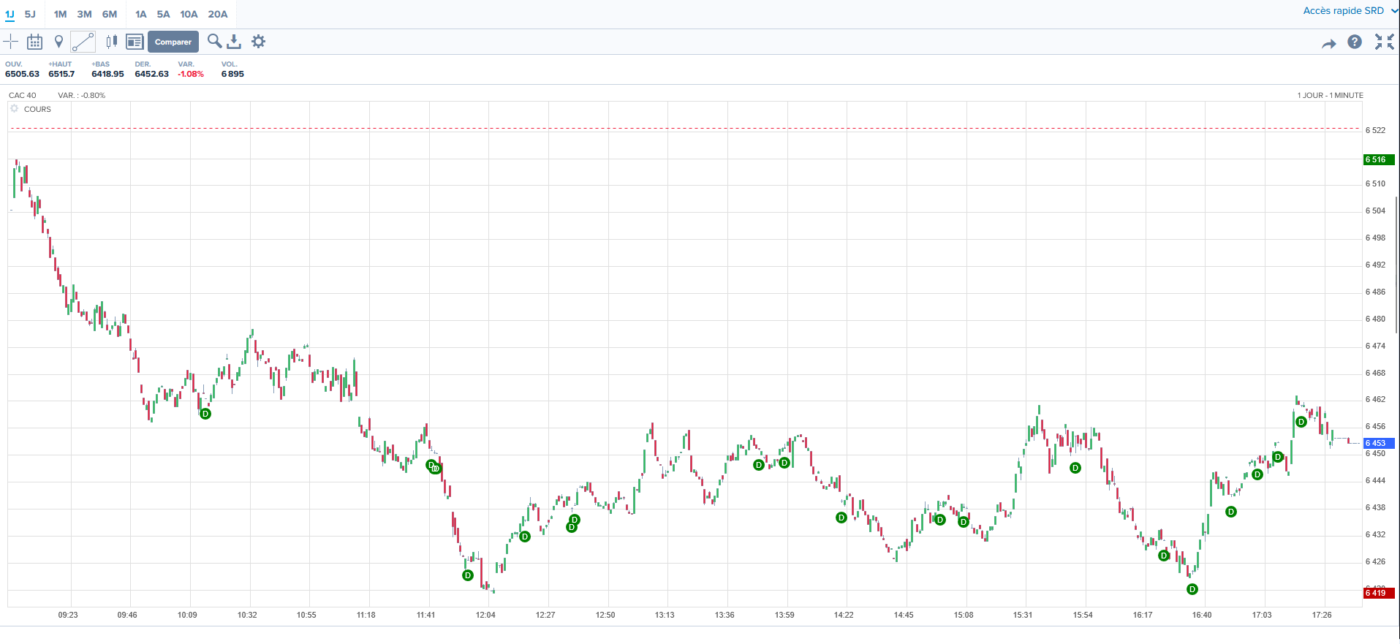Click the D marker near 14:22
The image size is (1400, 644).
point(841,517)
